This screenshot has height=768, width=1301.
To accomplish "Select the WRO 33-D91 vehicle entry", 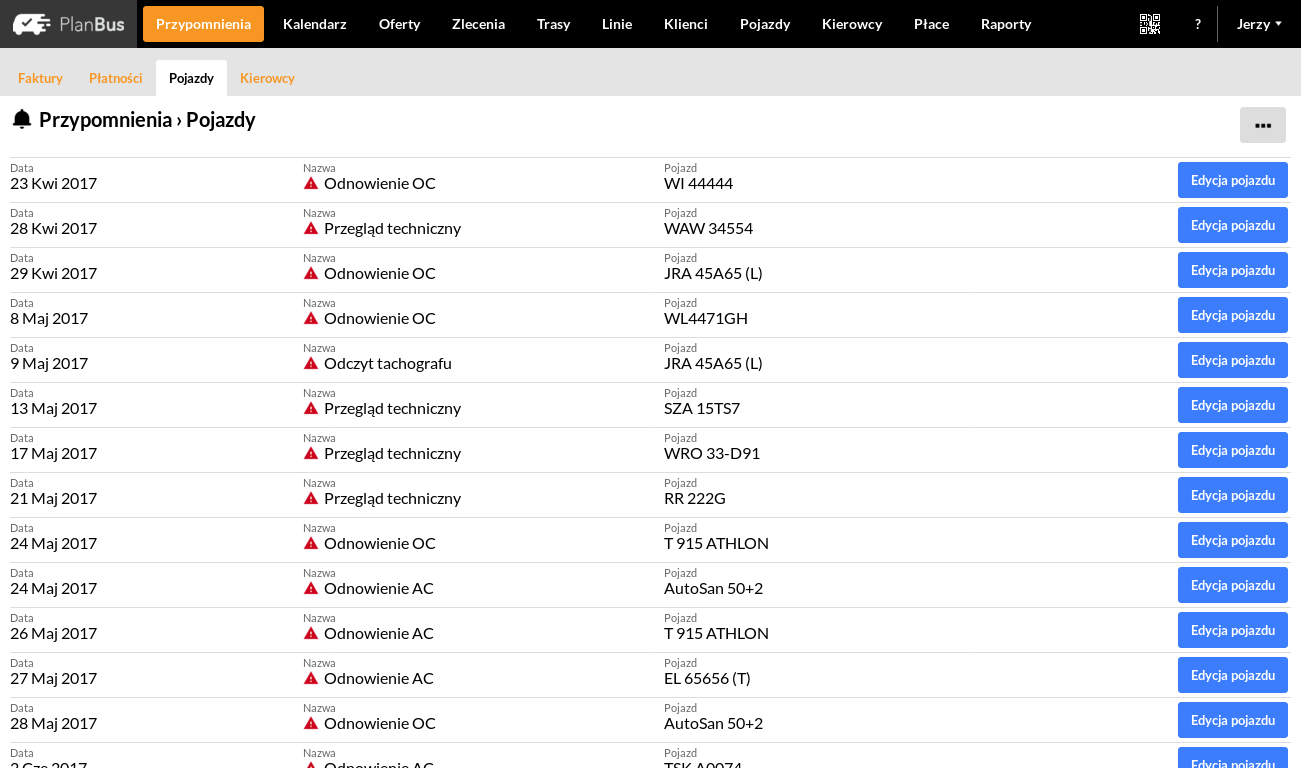I will point(711,453).
